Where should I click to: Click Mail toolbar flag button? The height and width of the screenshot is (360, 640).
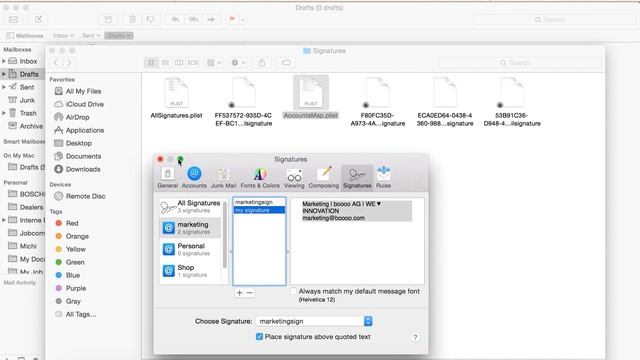[232, 19]
